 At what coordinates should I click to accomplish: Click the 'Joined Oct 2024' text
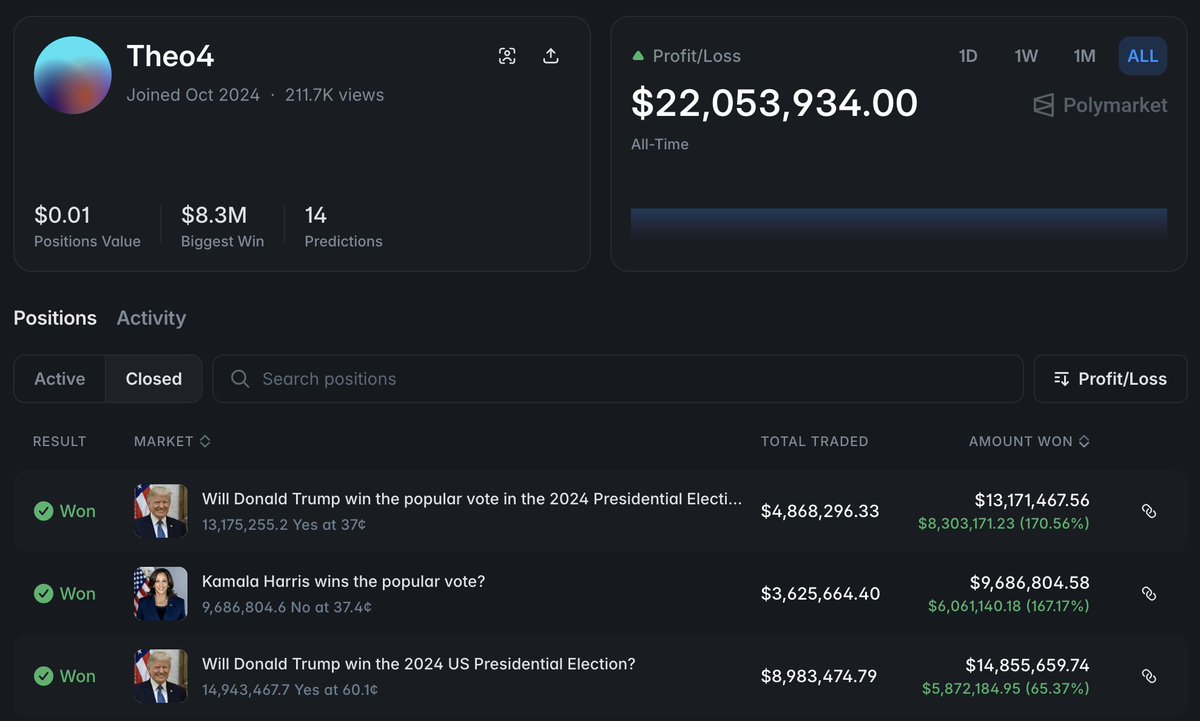click(193, 95)
